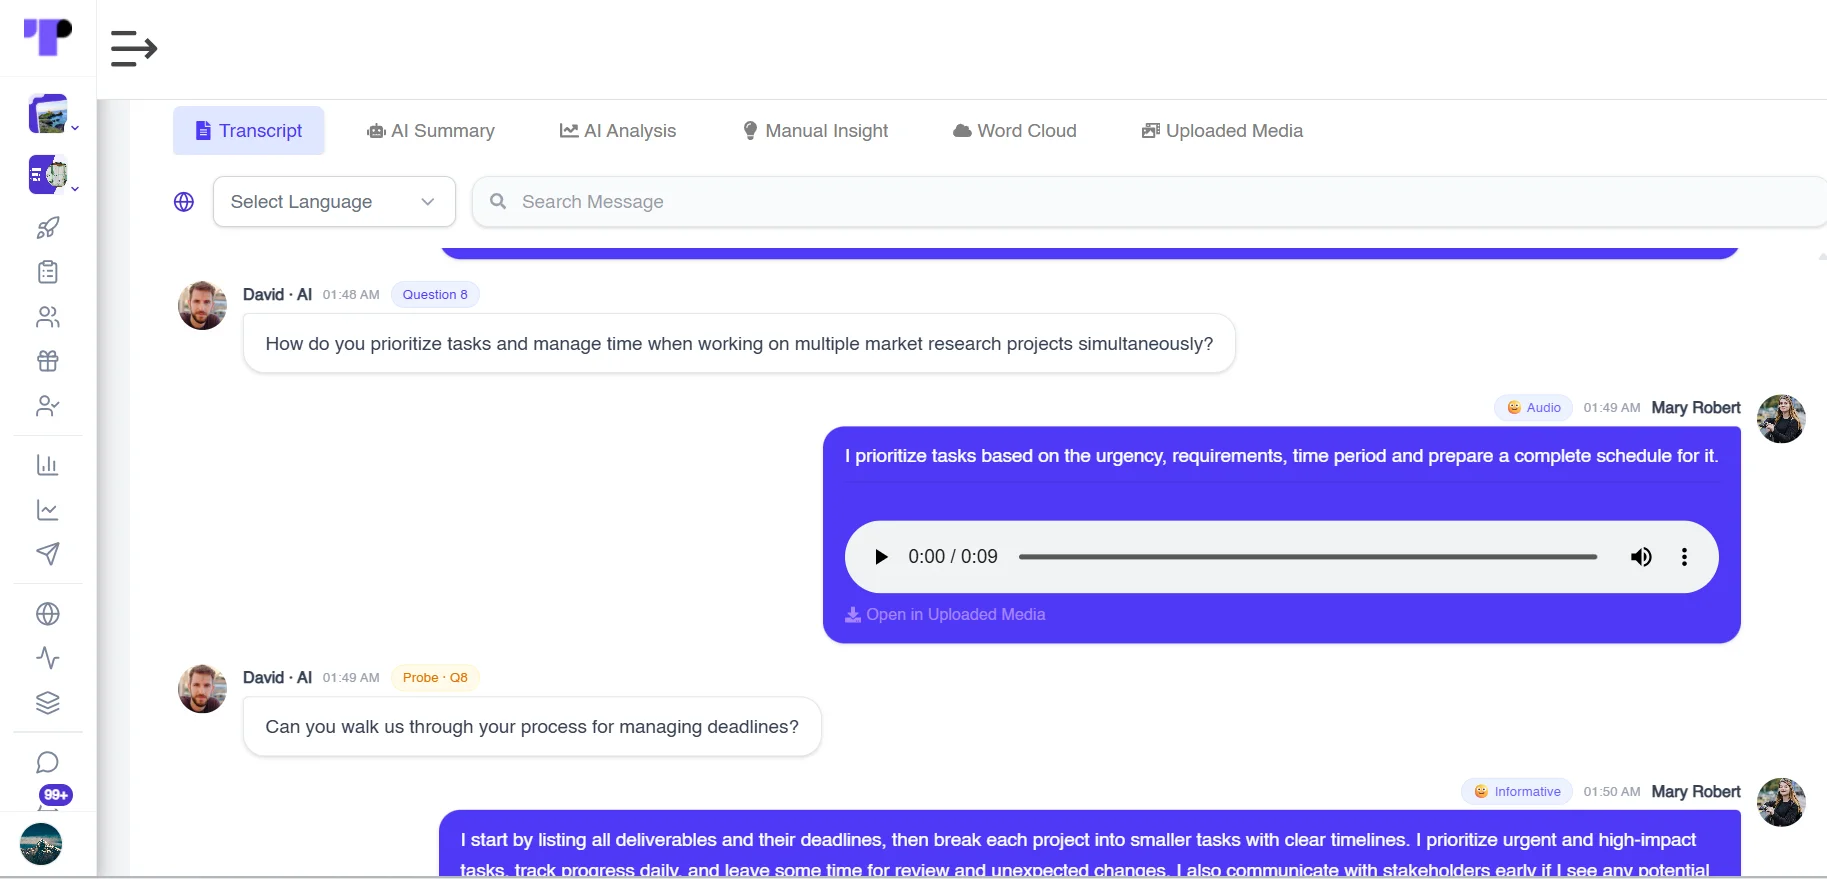Image resolution: width=1827 pixels, height=879 pixels.
Task: Click the app logo in top-left corner
Action: pyautogui.click(x=48, y=37)
